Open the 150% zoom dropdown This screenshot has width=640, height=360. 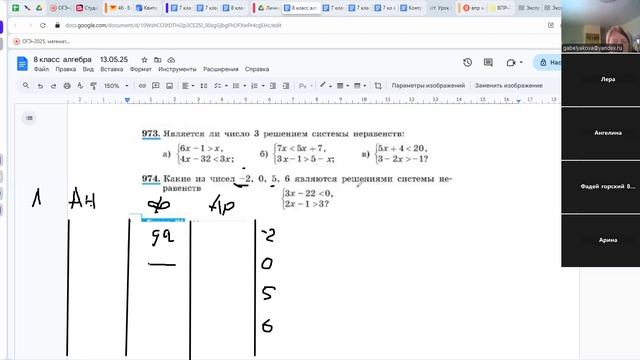[116, 86]
